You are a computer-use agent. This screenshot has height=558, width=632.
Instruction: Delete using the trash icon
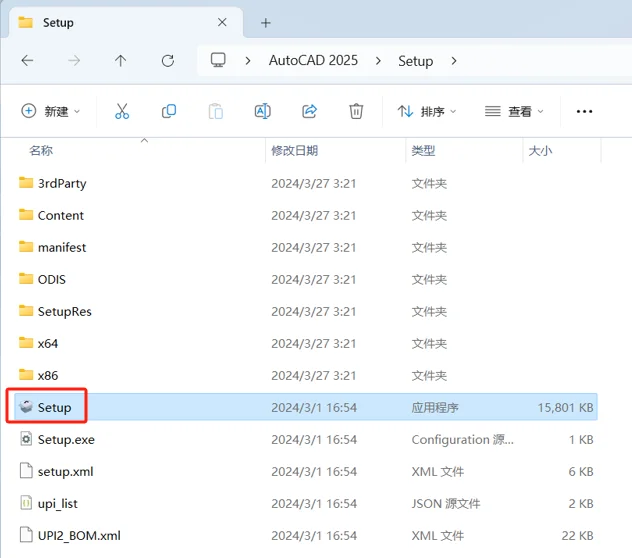(x=356, y=111)
